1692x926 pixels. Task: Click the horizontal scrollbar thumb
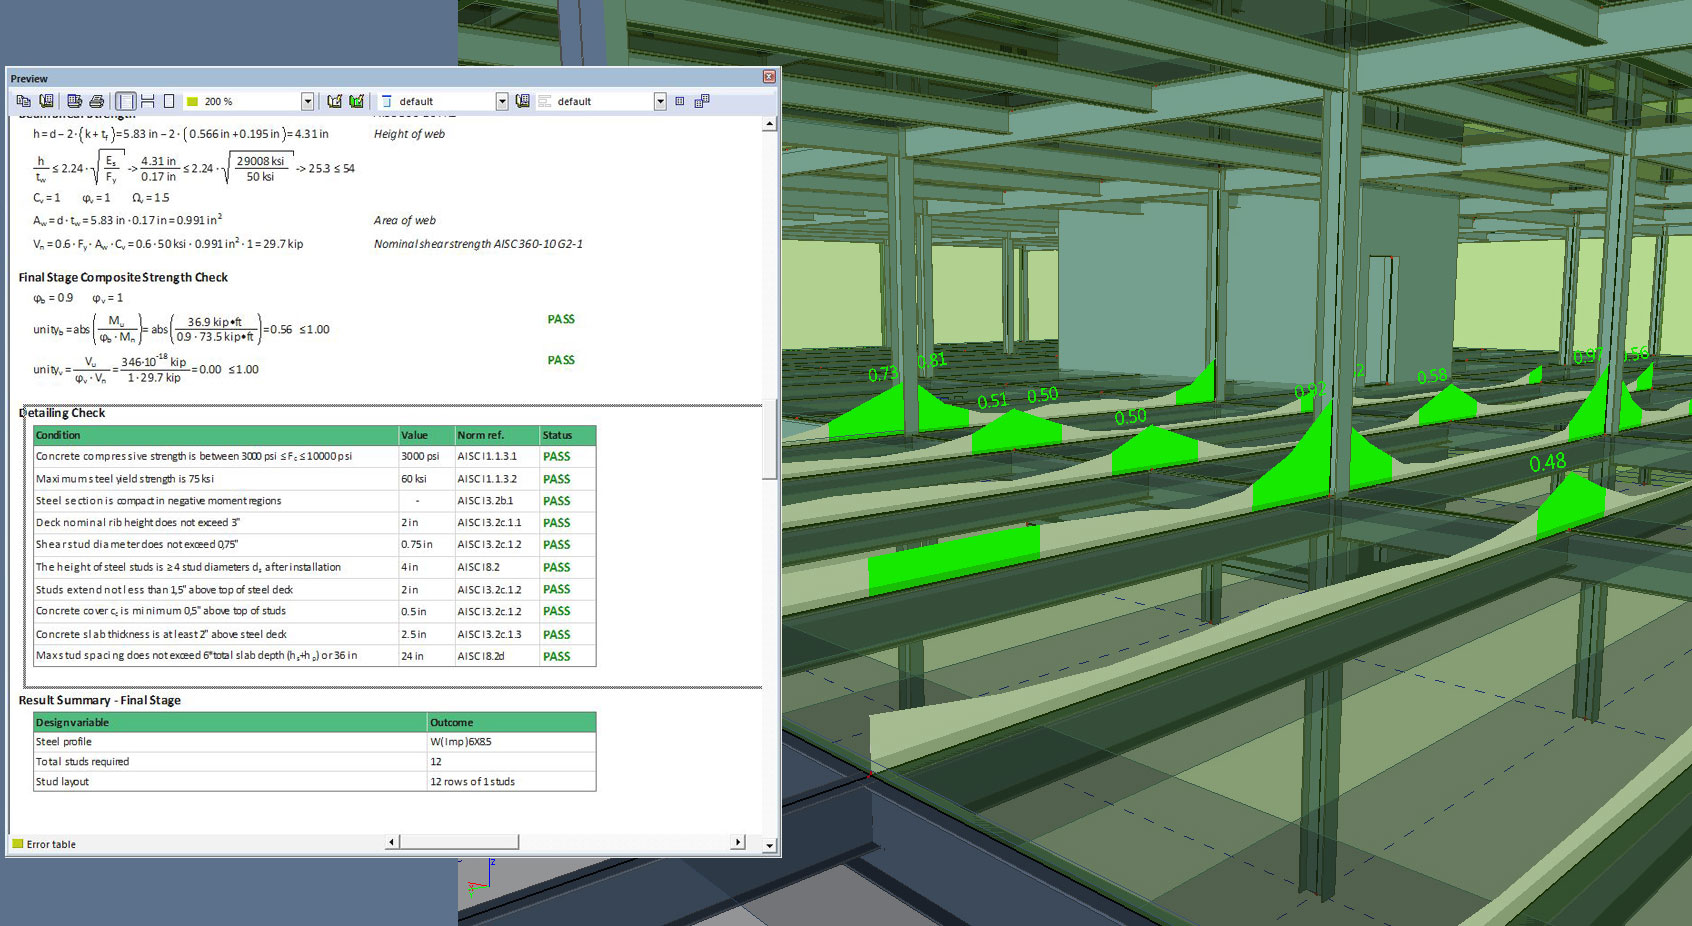[x=459, y=842]
